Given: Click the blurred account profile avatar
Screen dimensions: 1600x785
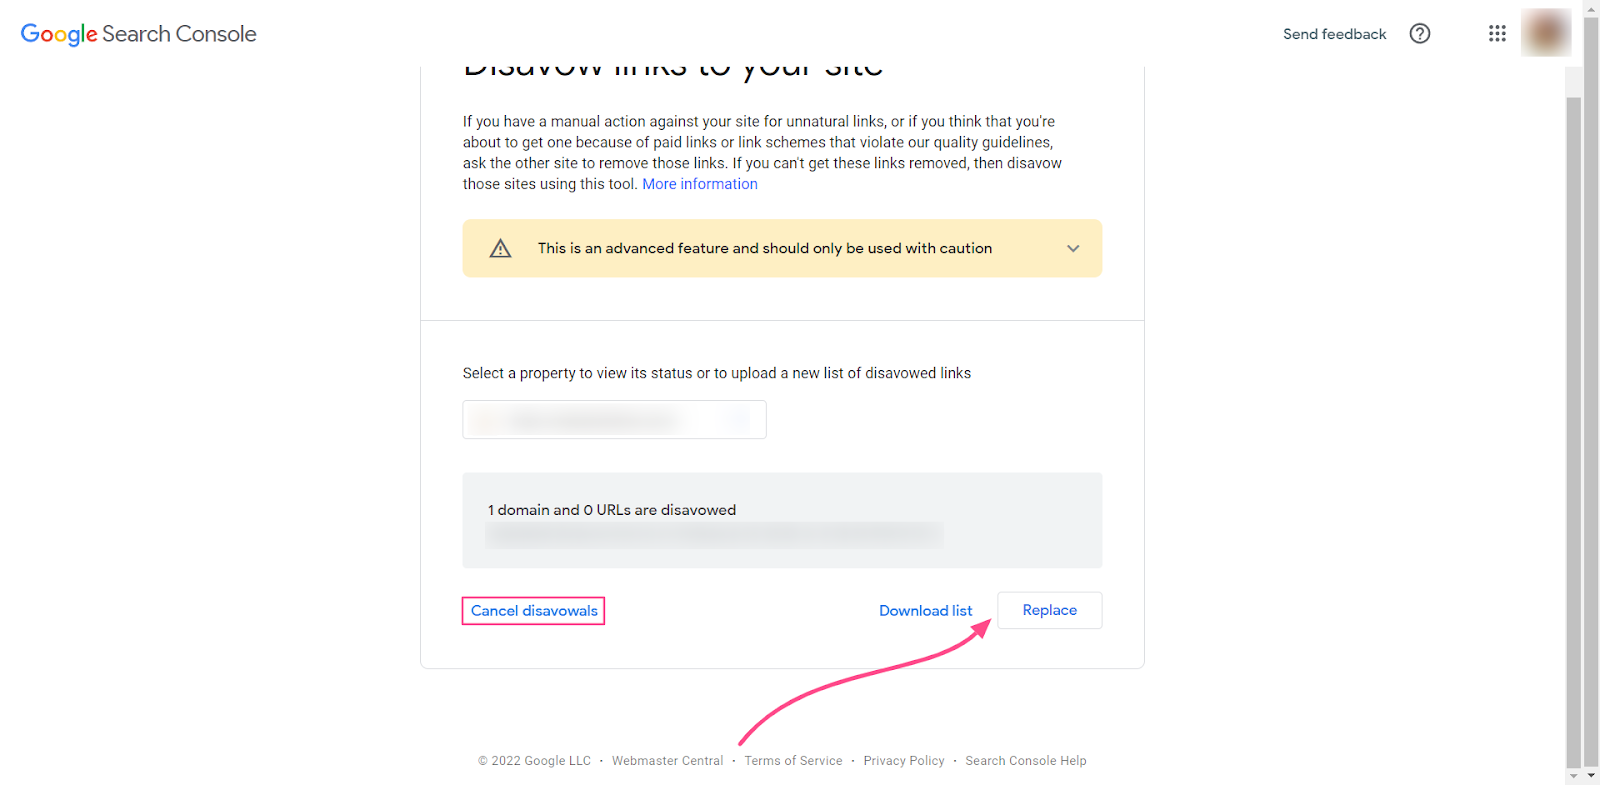Looking at the screenshot, I should point(1545,33).
